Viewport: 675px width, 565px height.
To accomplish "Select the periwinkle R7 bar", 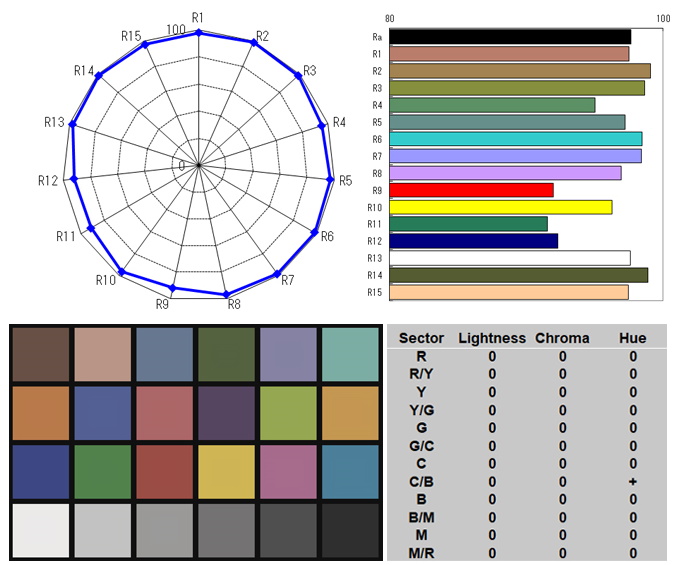I will click(515, 156).
